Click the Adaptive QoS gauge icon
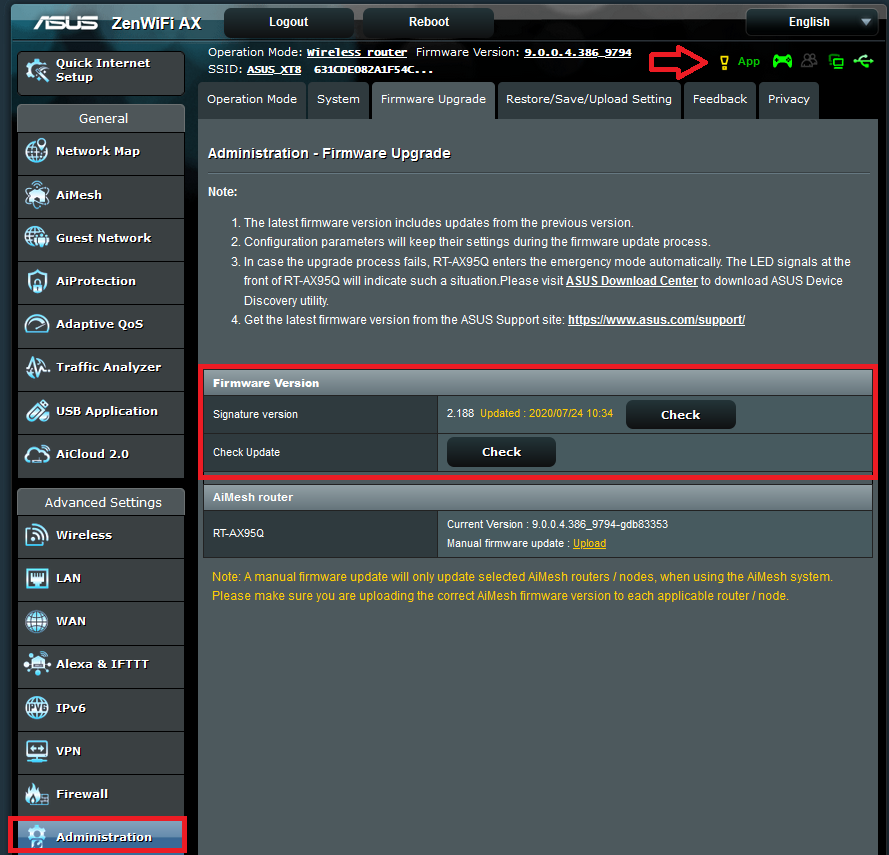The image size is (889, 855). point(37,324)
